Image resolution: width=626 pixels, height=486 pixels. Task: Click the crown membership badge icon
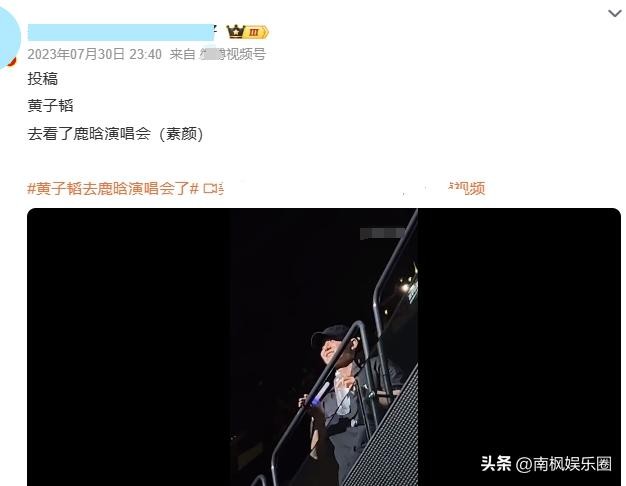tap(235, 32)
